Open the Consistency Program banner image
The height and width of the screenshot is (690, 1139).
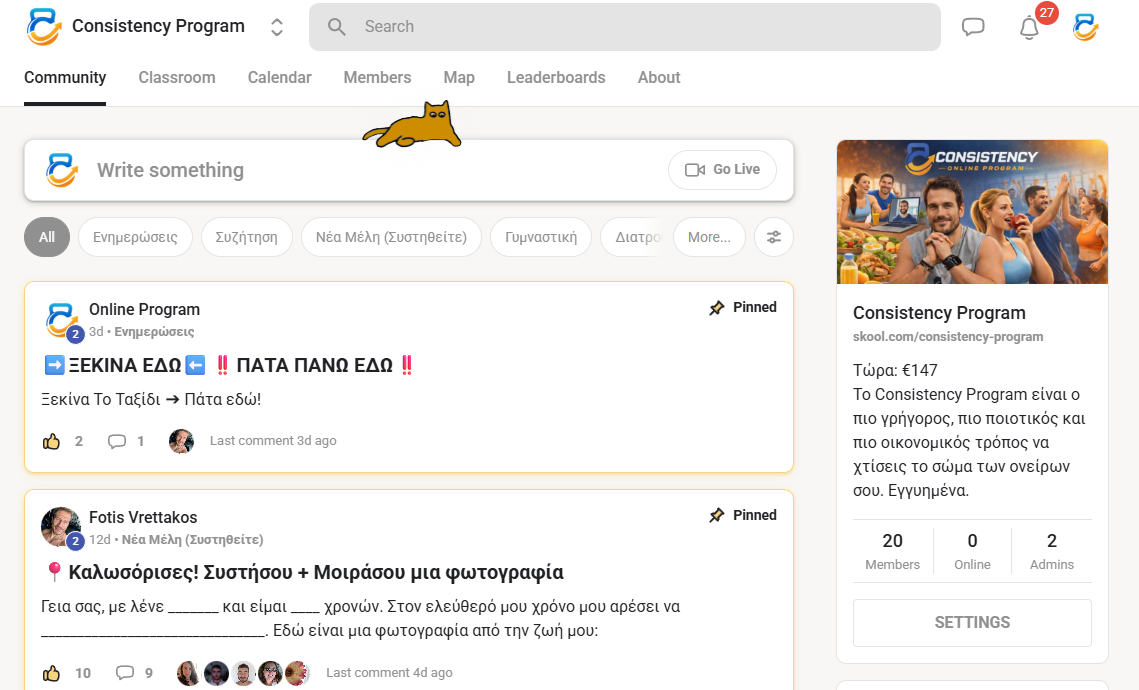(x=972, y=212)
